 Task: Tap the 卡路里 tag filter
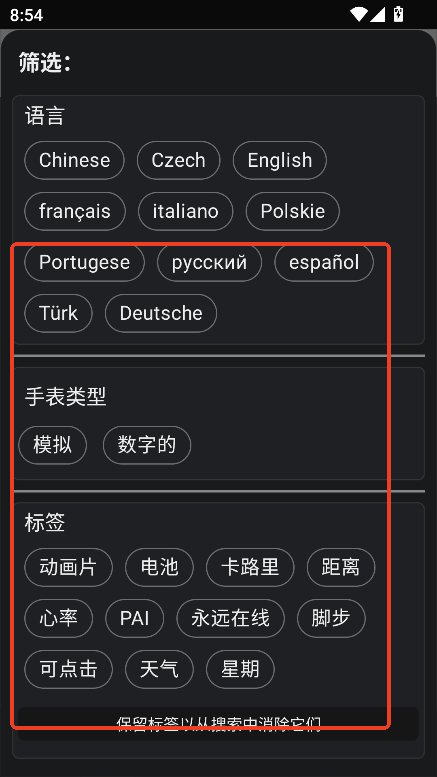click(x=250, y=567)
